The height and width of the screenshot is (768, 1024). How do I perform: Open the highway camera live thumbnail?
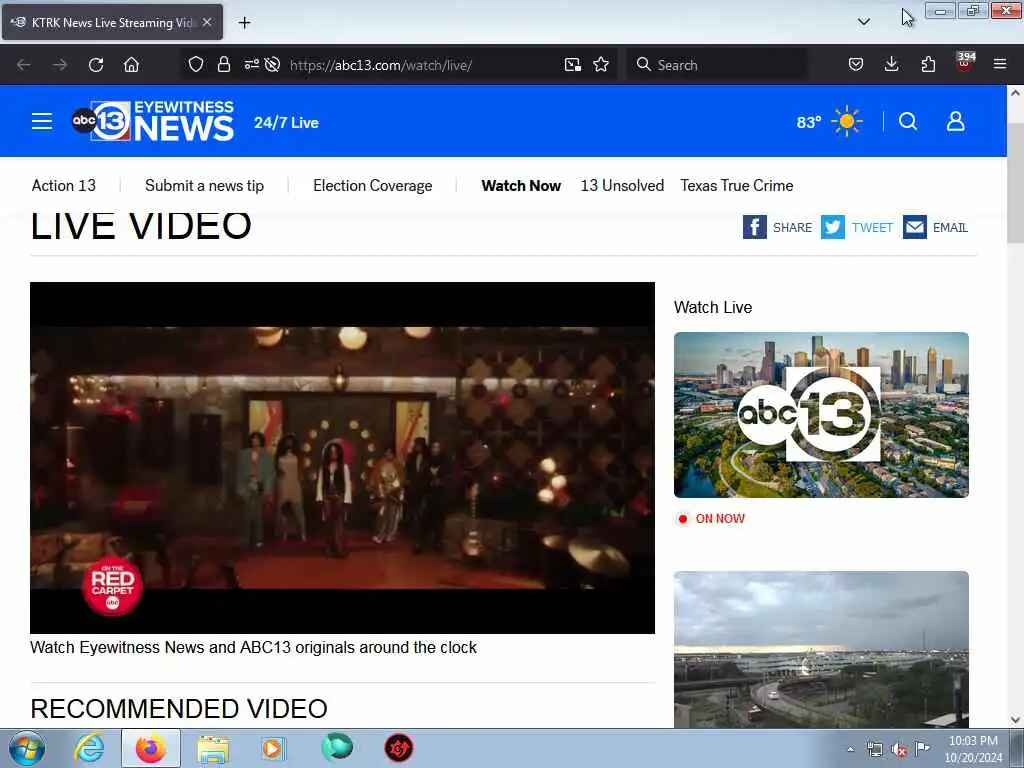[x=821, y=650]
